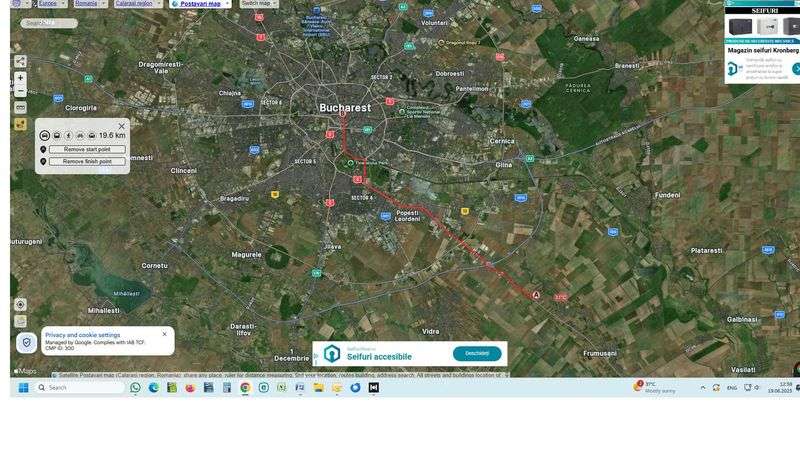This screenshot has height=450, width=800.
Task: Expand the Calarasi region dropdown arrow
Action: 160,4
